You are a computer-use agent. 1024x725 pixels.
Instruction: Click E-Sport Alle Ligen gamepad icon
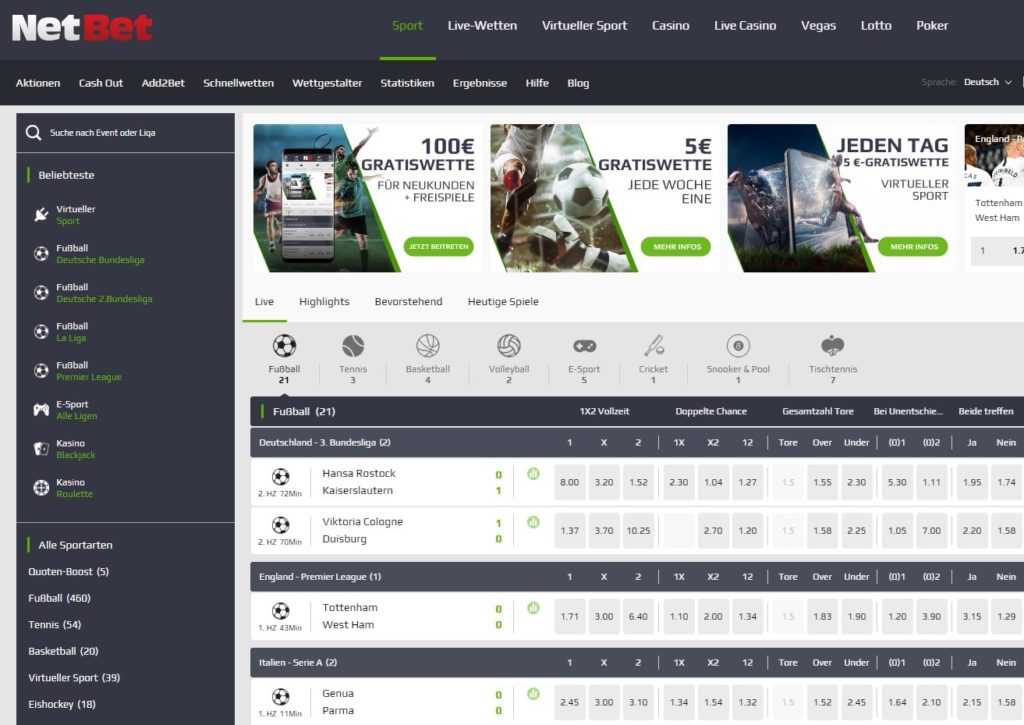point(41,410)
